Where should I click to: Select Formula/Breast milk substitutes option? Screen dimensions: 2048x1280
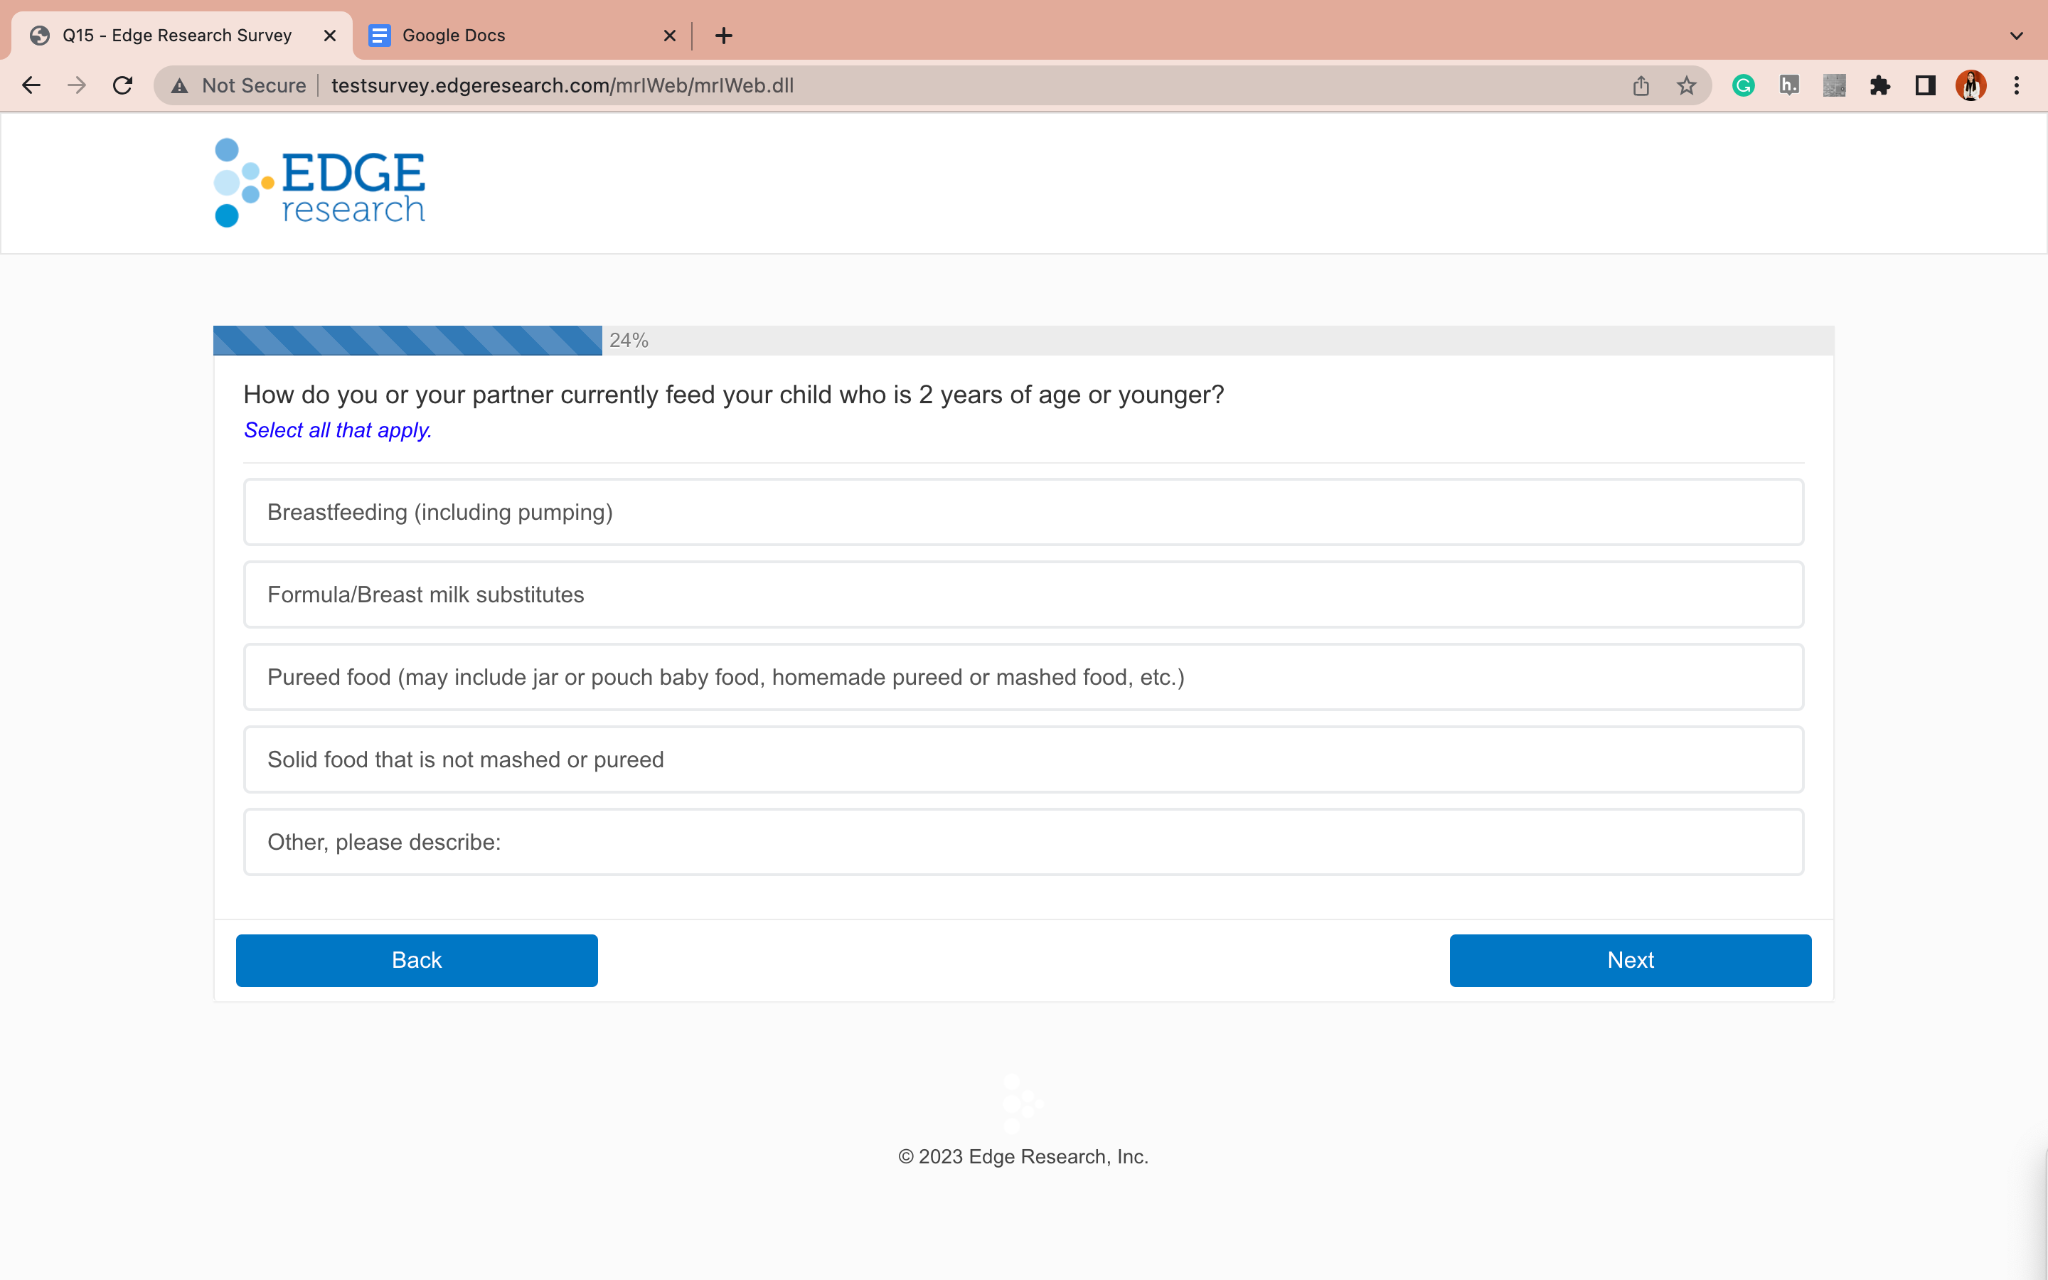(x=1023, y=595)
